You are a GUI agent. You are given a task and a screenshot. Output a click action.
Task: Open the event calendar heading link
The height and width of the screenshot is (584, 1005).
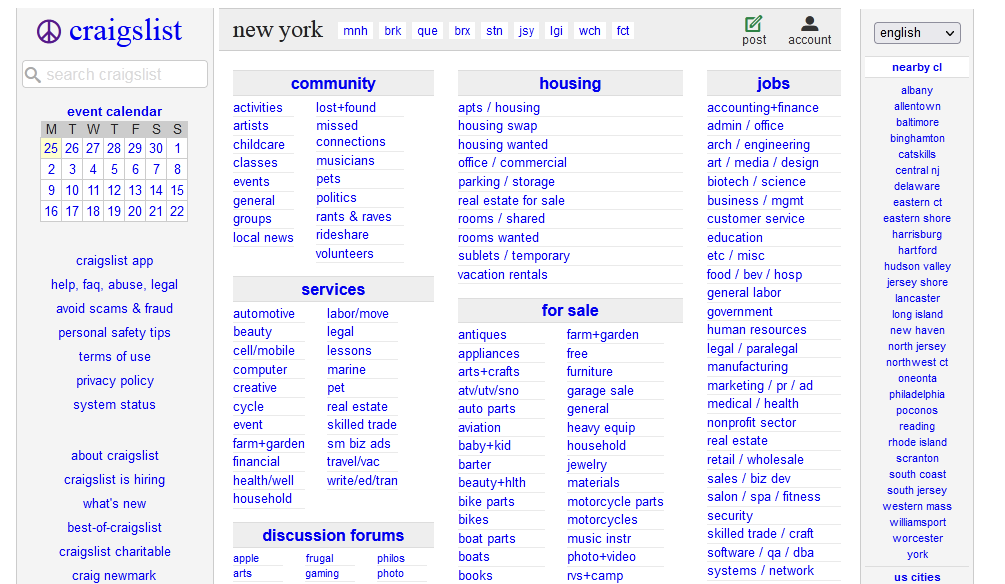114,112
